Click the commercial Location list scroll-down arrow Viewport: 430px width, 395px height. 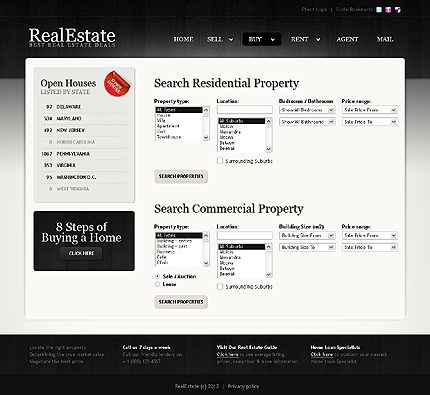[269, 275]
